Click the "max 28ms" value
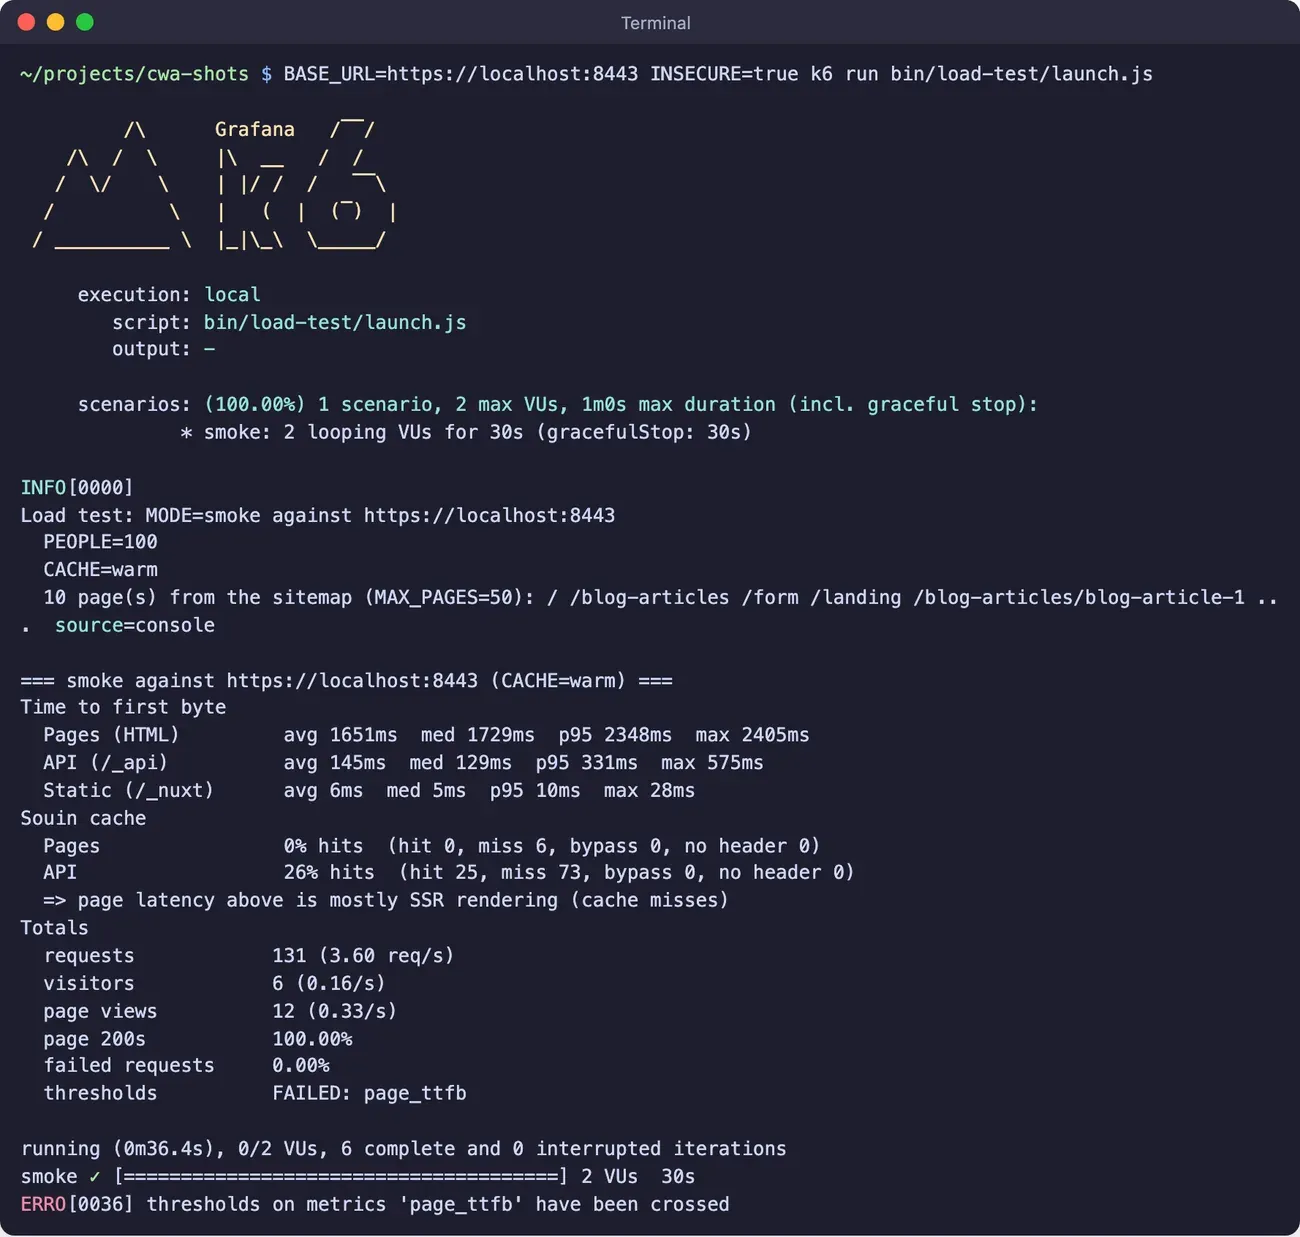The width and height of the screenshot is (1300, 1237). click(649, 791)
